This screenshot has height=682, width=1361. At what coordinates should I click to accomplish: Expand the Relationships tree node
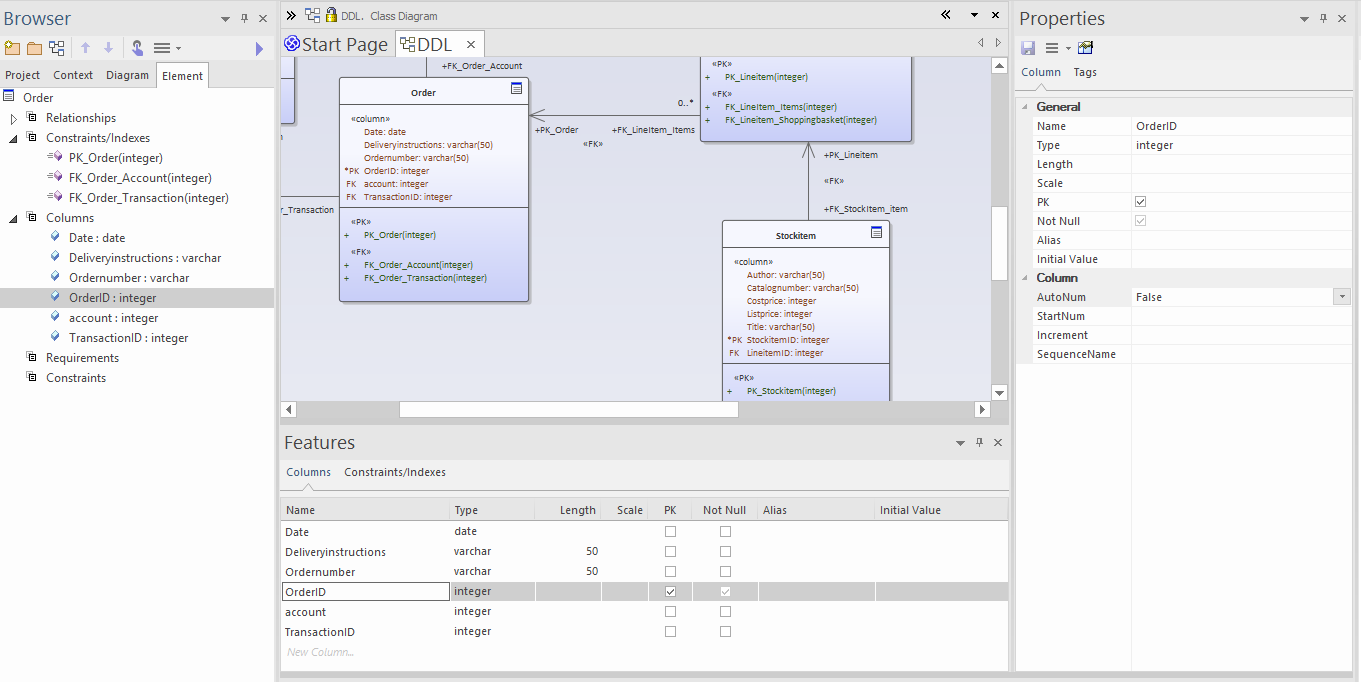14,118
